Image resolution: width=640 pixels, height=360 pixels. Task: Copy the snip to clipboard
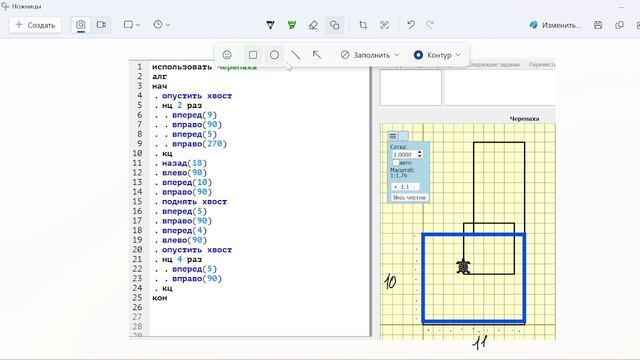pyautogui.click(x=619, y=25)
